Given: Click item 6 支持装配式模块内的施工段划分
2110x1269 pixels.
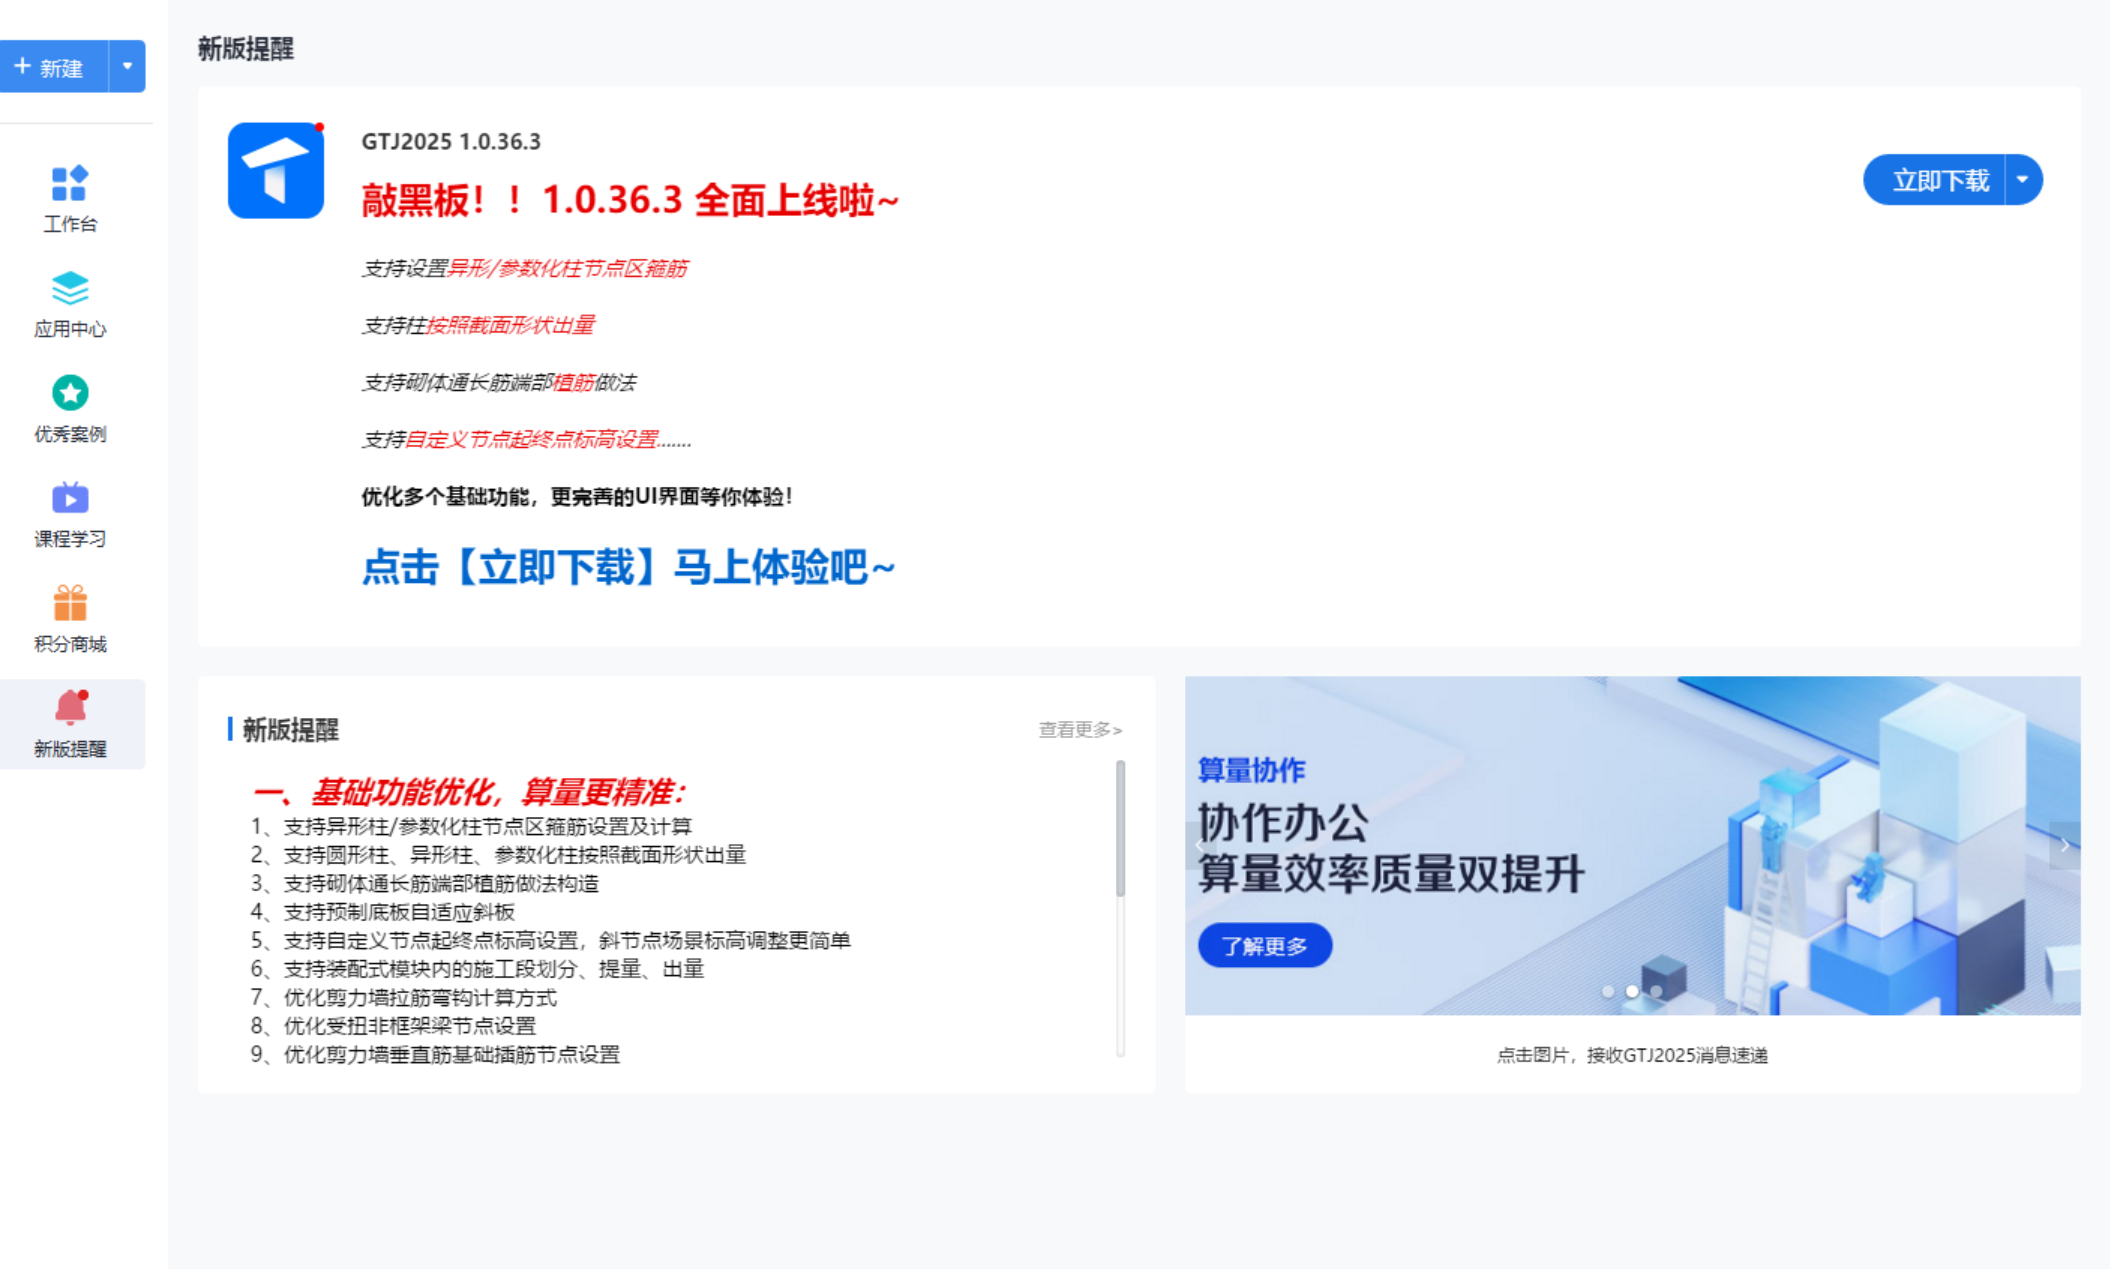Looking at the screenshot, I should (477, 969).
